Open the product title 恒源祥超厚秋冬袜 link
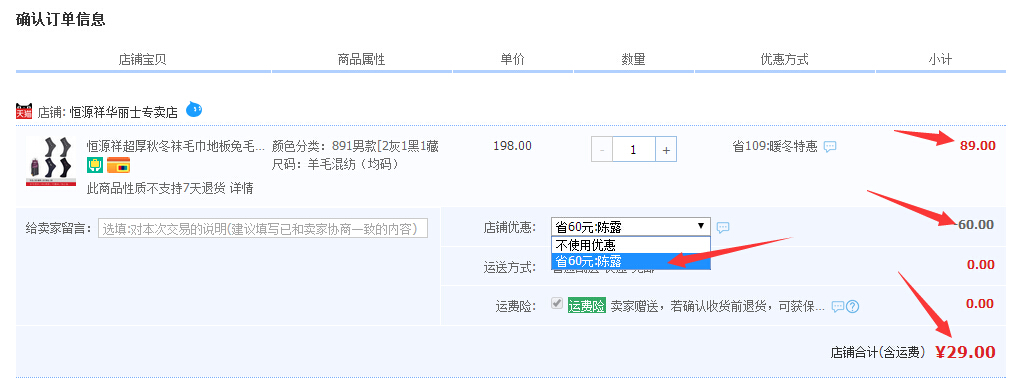1013x378 pixels. pos(176,146)
